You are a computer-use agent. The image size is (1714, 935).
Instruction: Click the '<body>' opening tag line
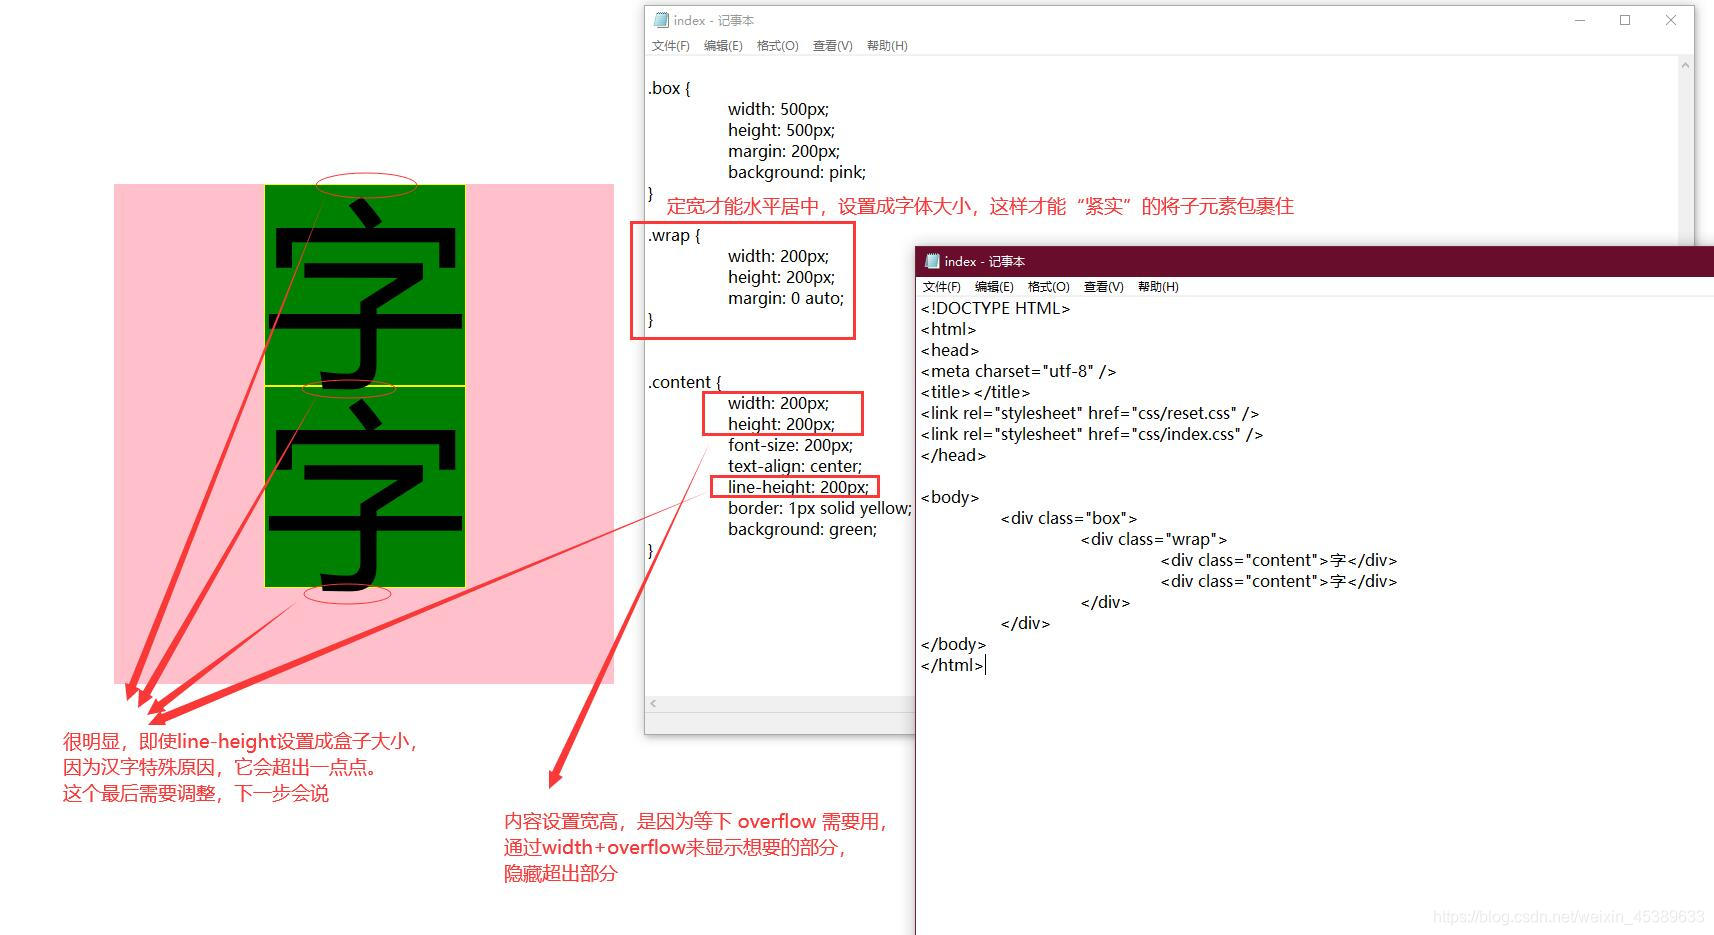tap(950, 497)
